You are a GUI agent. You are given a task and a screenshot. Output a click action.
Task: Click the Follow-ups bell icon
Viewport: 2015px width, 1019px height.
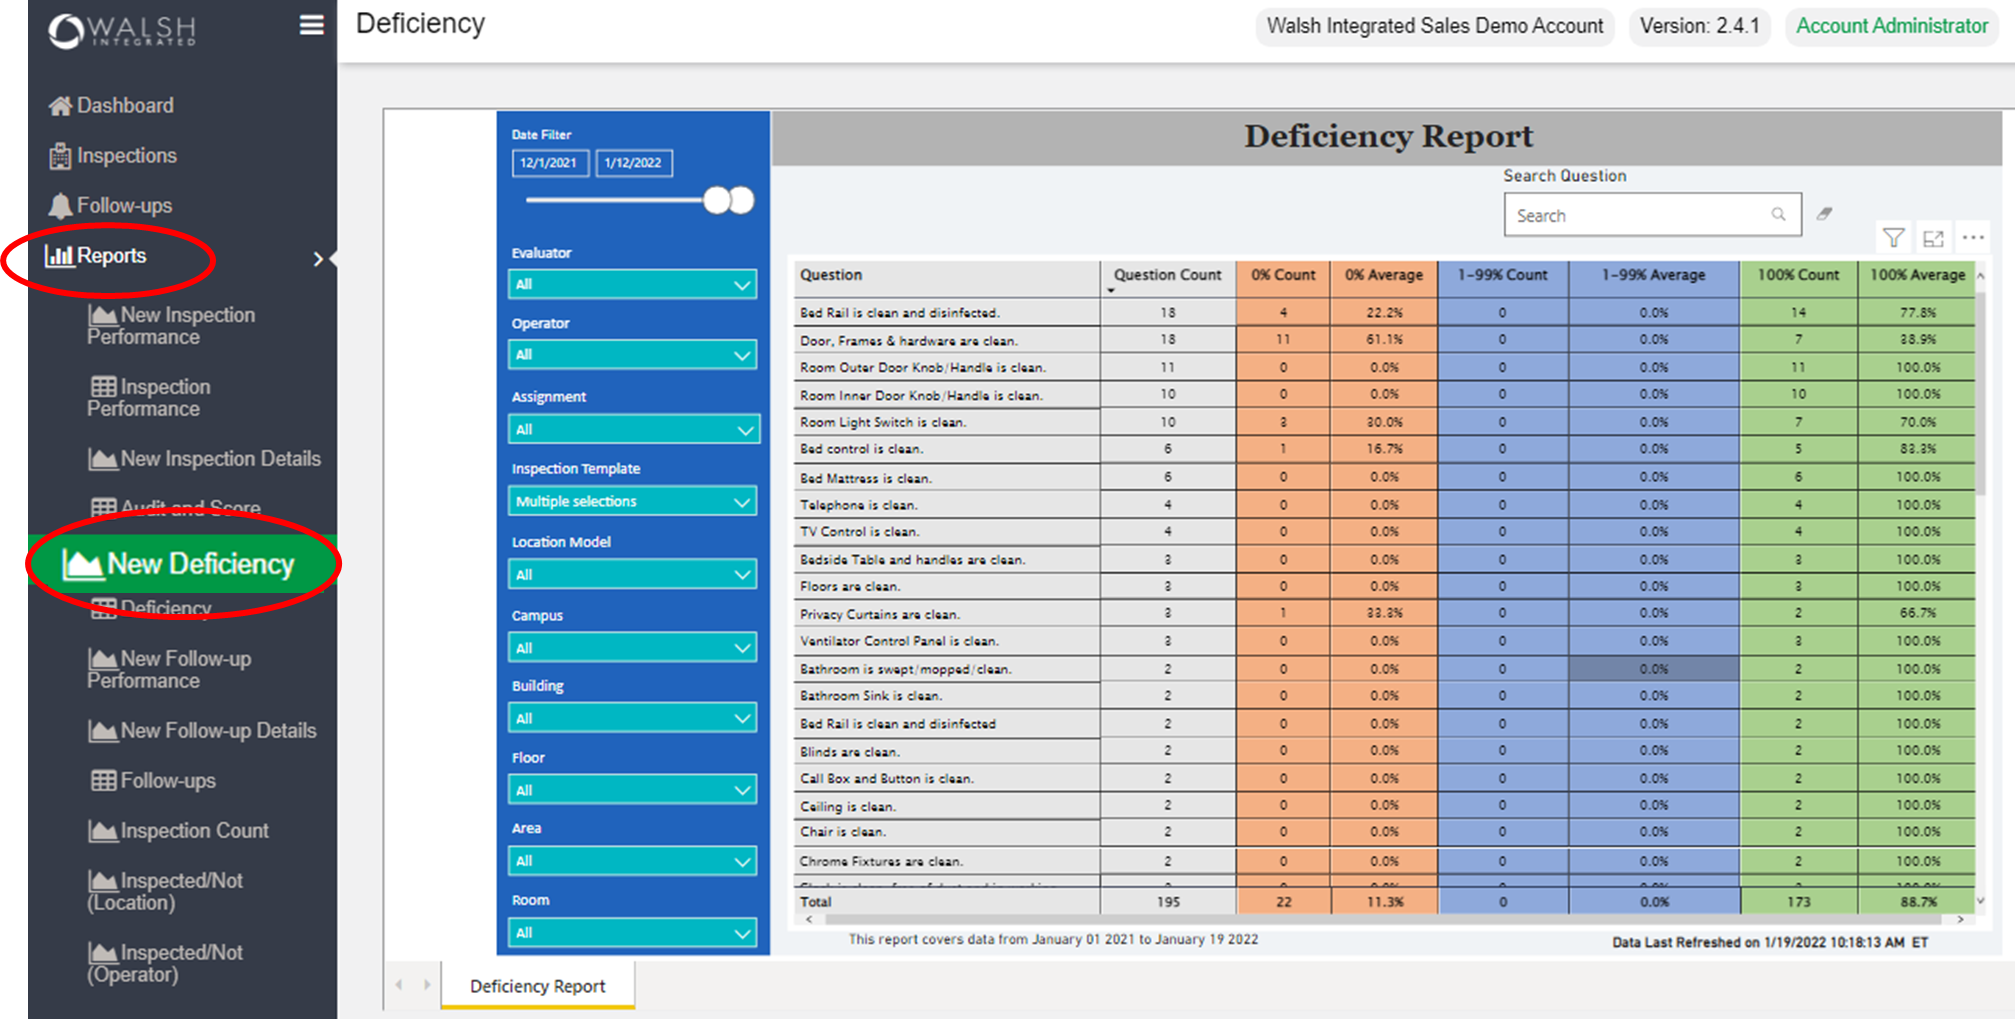click(60, 205)
